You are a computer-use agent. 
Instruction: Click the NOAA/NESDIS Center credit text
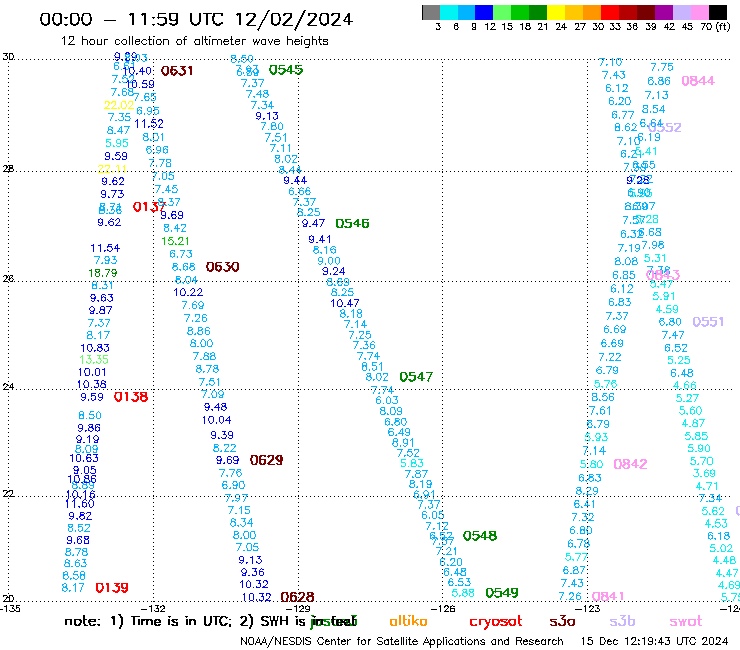point(402,642)
